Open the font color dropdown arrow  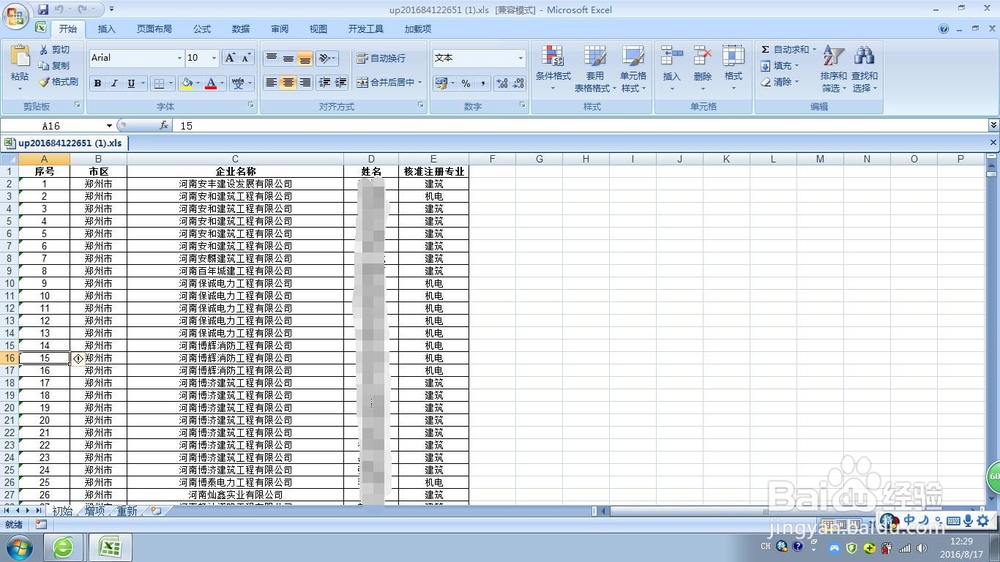click(222, 83)
